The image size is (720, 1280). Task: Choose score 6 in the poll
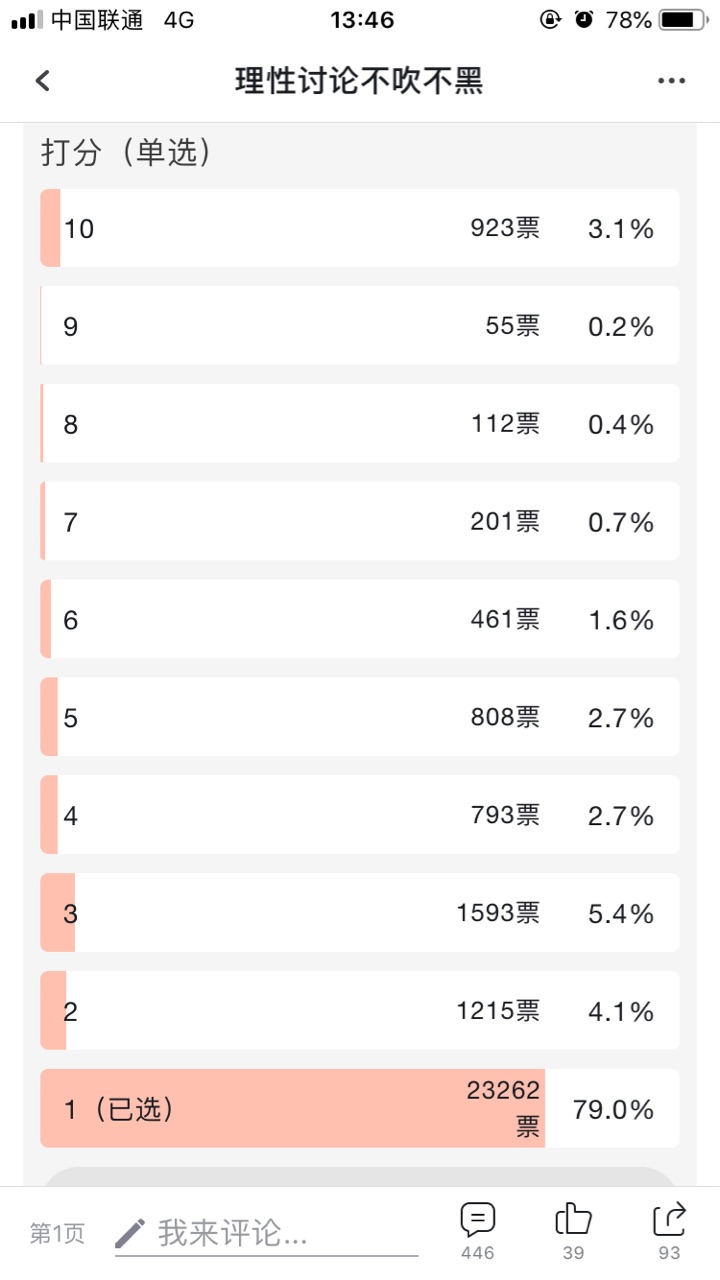click(360, 620)
